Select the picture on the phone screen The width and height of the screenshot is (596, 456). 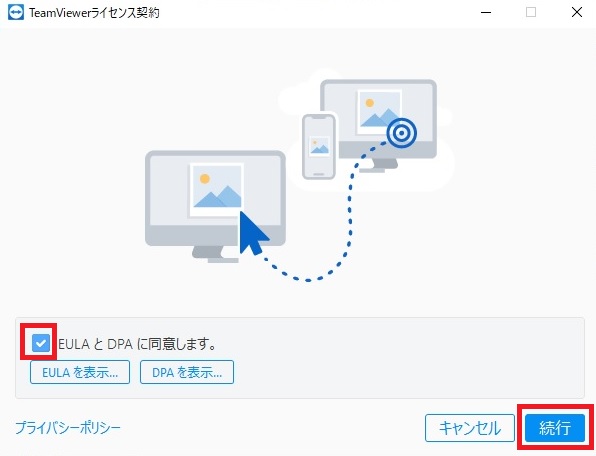coord(319,146)
